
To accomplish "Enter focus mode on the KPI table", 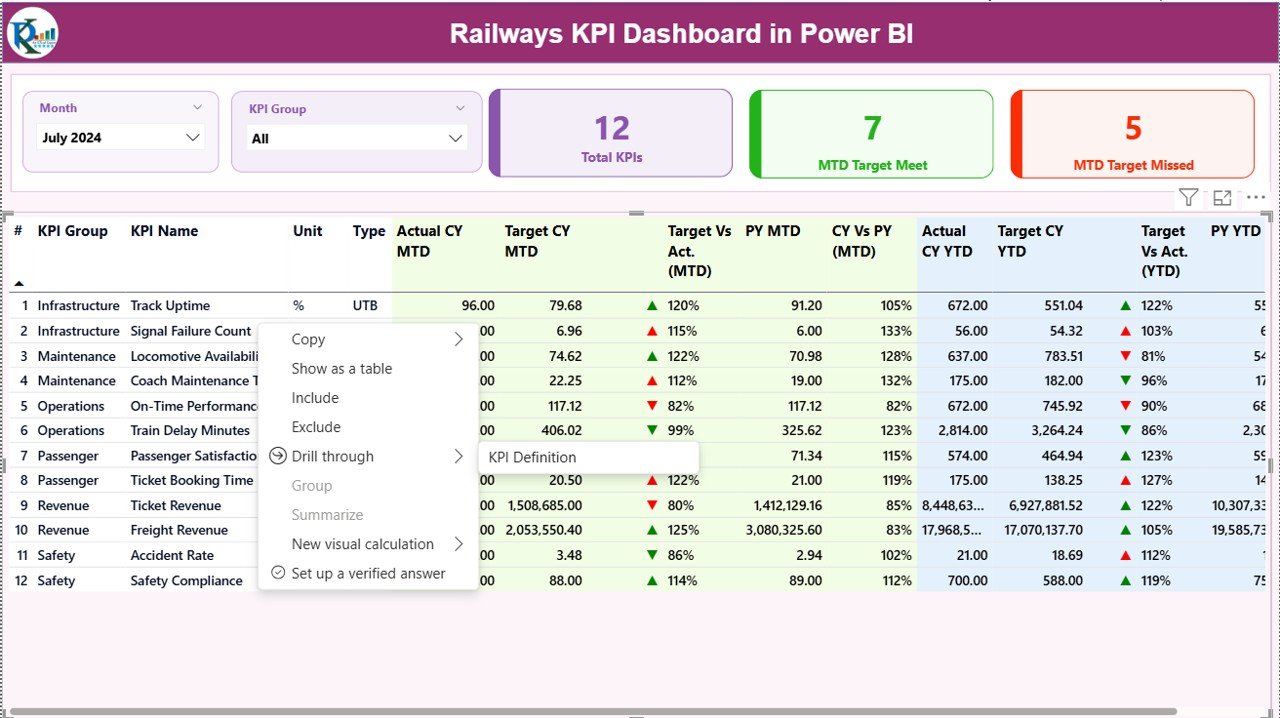I will coord(1222,197).
